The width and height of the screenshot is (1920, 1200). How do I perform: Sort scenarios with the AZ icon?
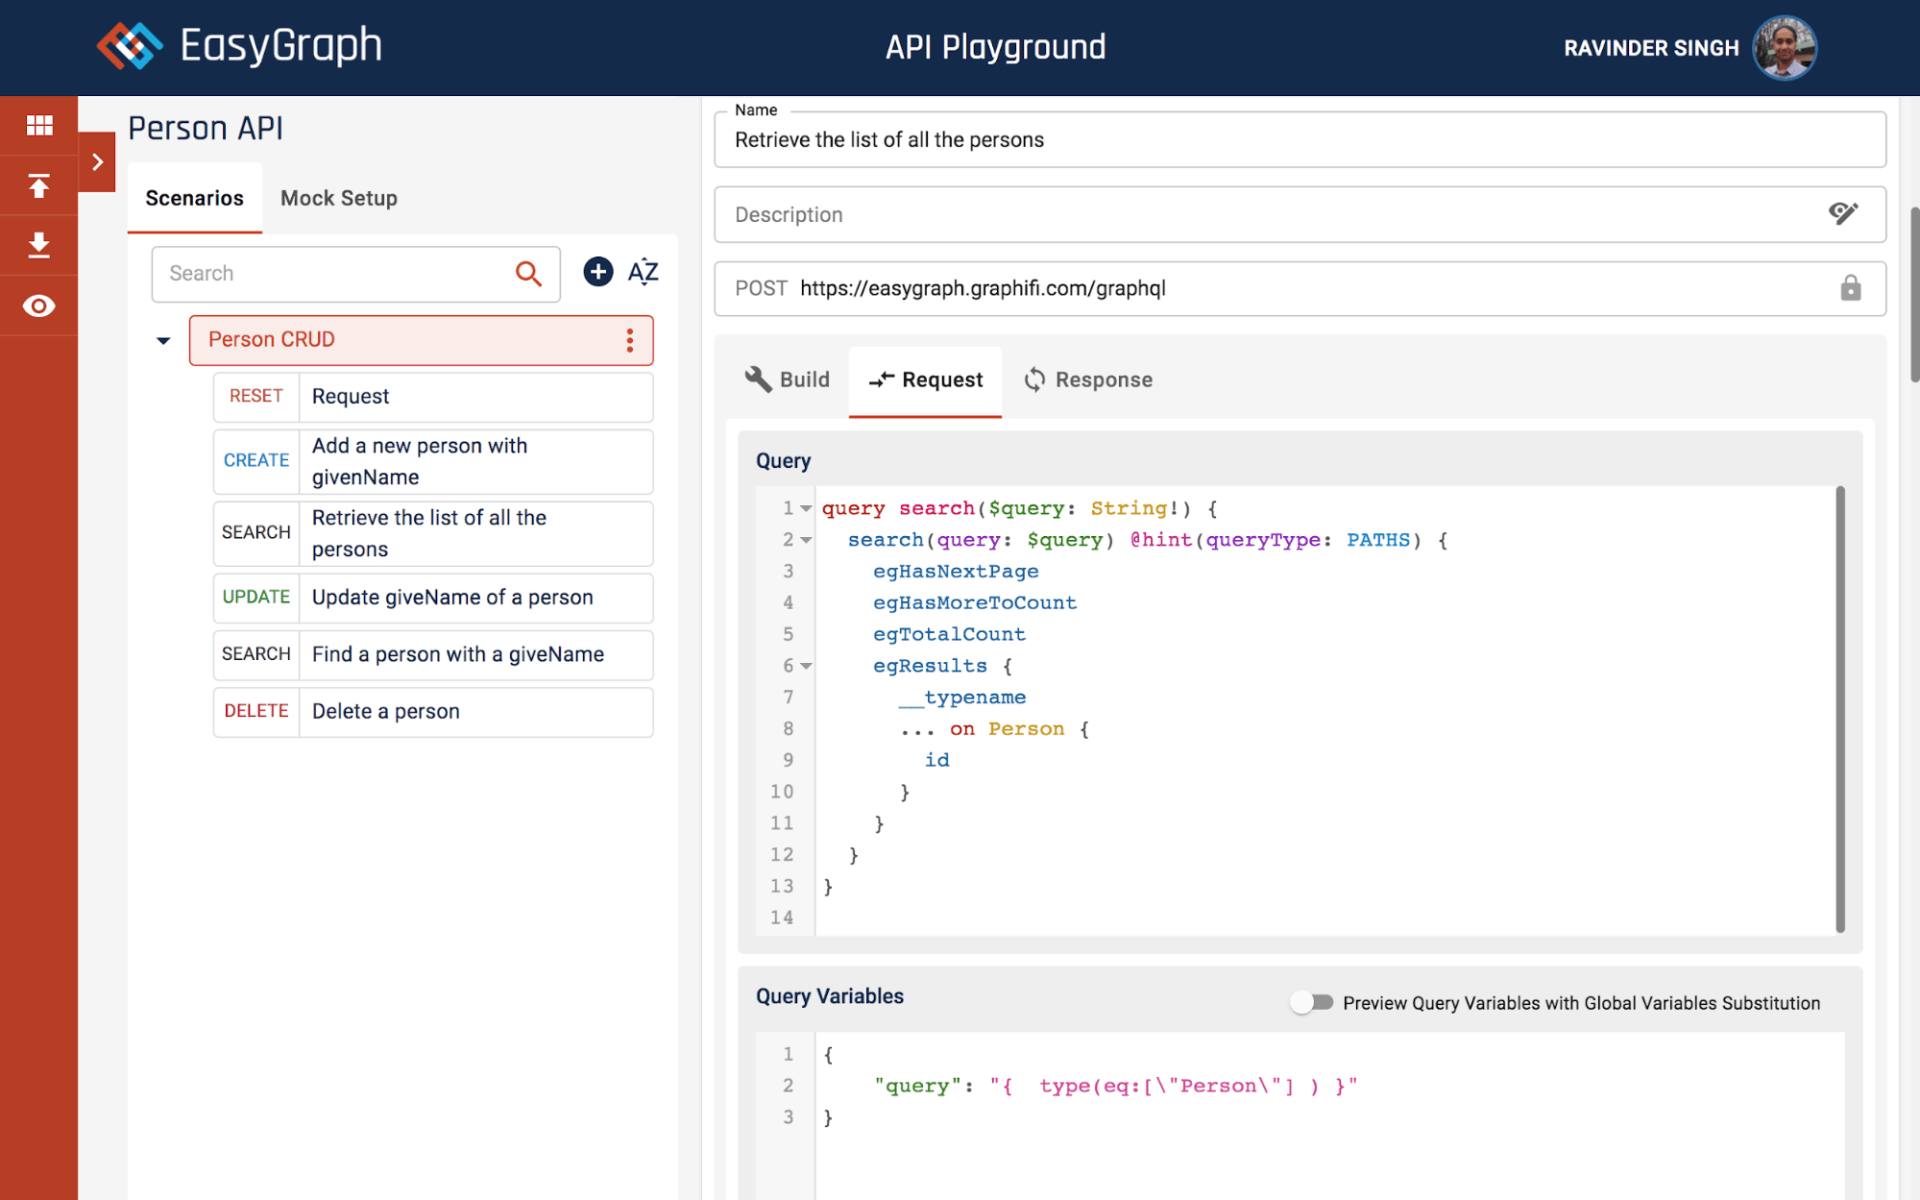pyautogui.click(x=643, y=272)
